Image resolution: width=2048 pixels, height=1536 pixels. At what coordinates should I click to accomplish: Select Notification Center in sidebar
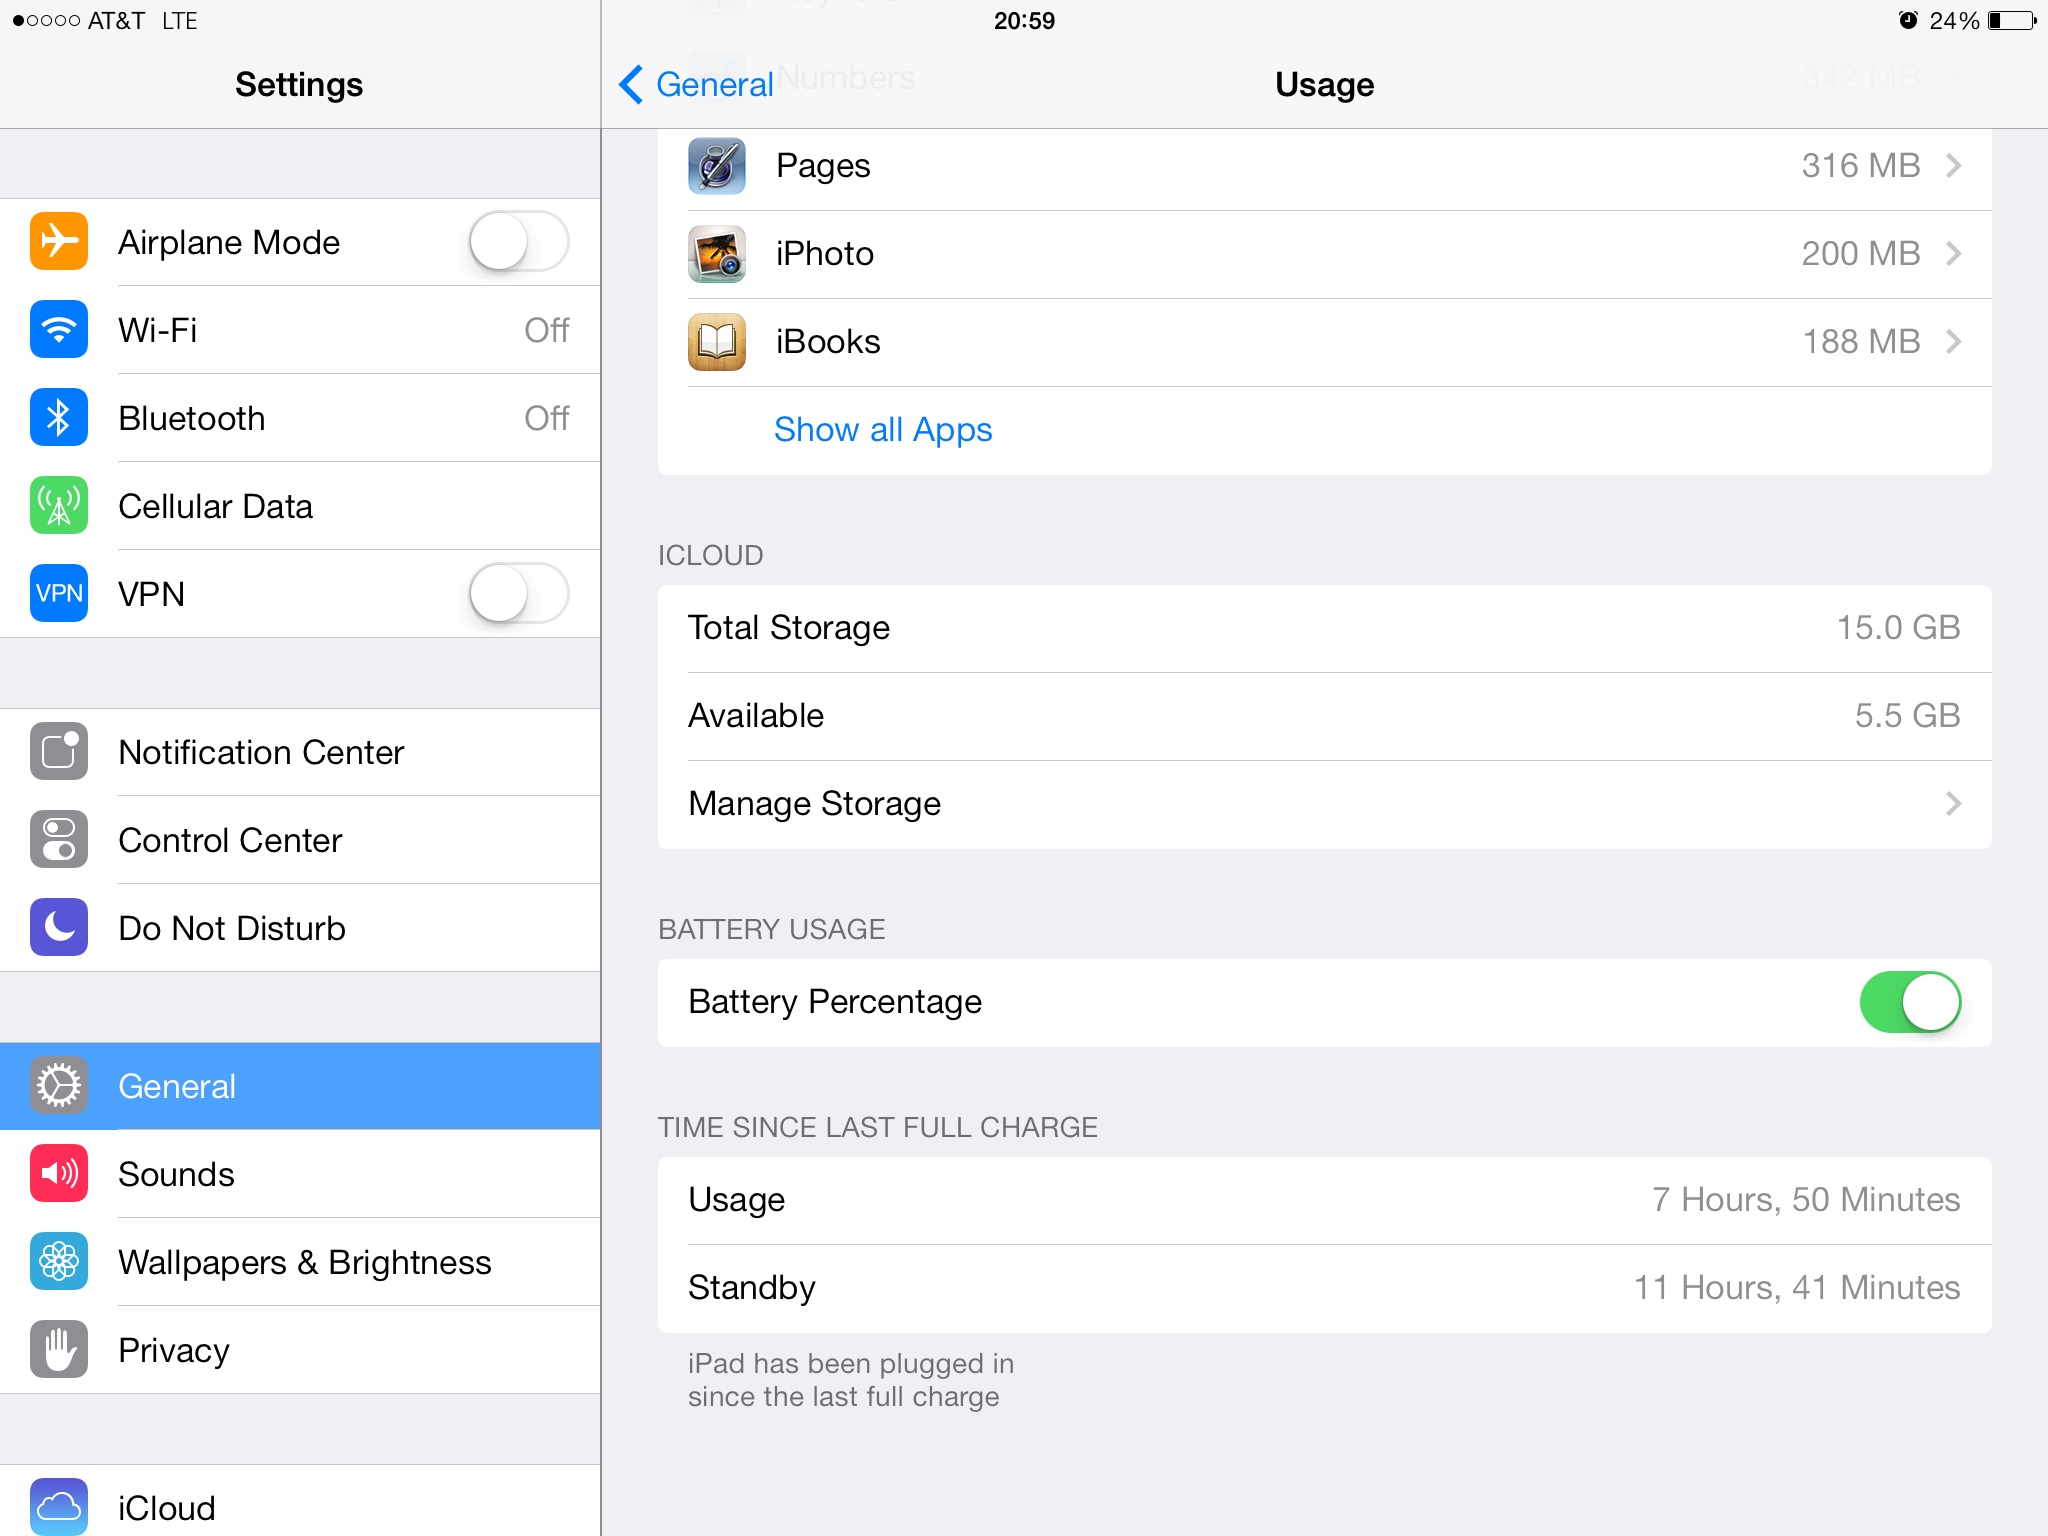pos(261,752)
